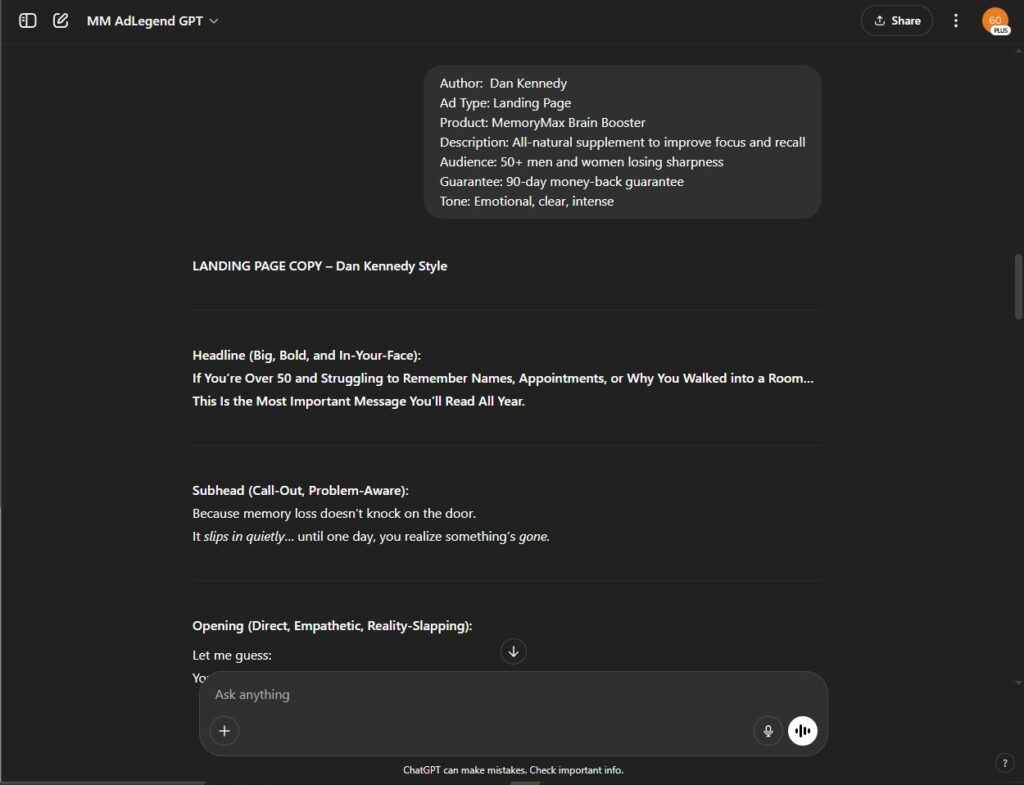Click 'Headline (Big, Bold, and In-Your-Face):' label

pos(306,355)
